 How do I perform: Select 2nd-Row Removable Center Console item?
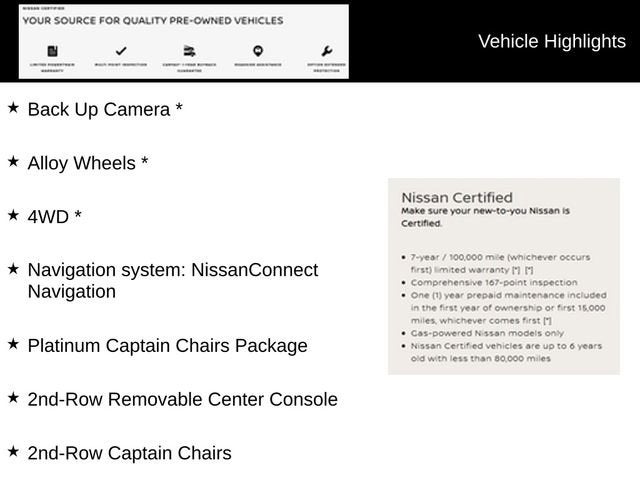[x=182, y=399]
